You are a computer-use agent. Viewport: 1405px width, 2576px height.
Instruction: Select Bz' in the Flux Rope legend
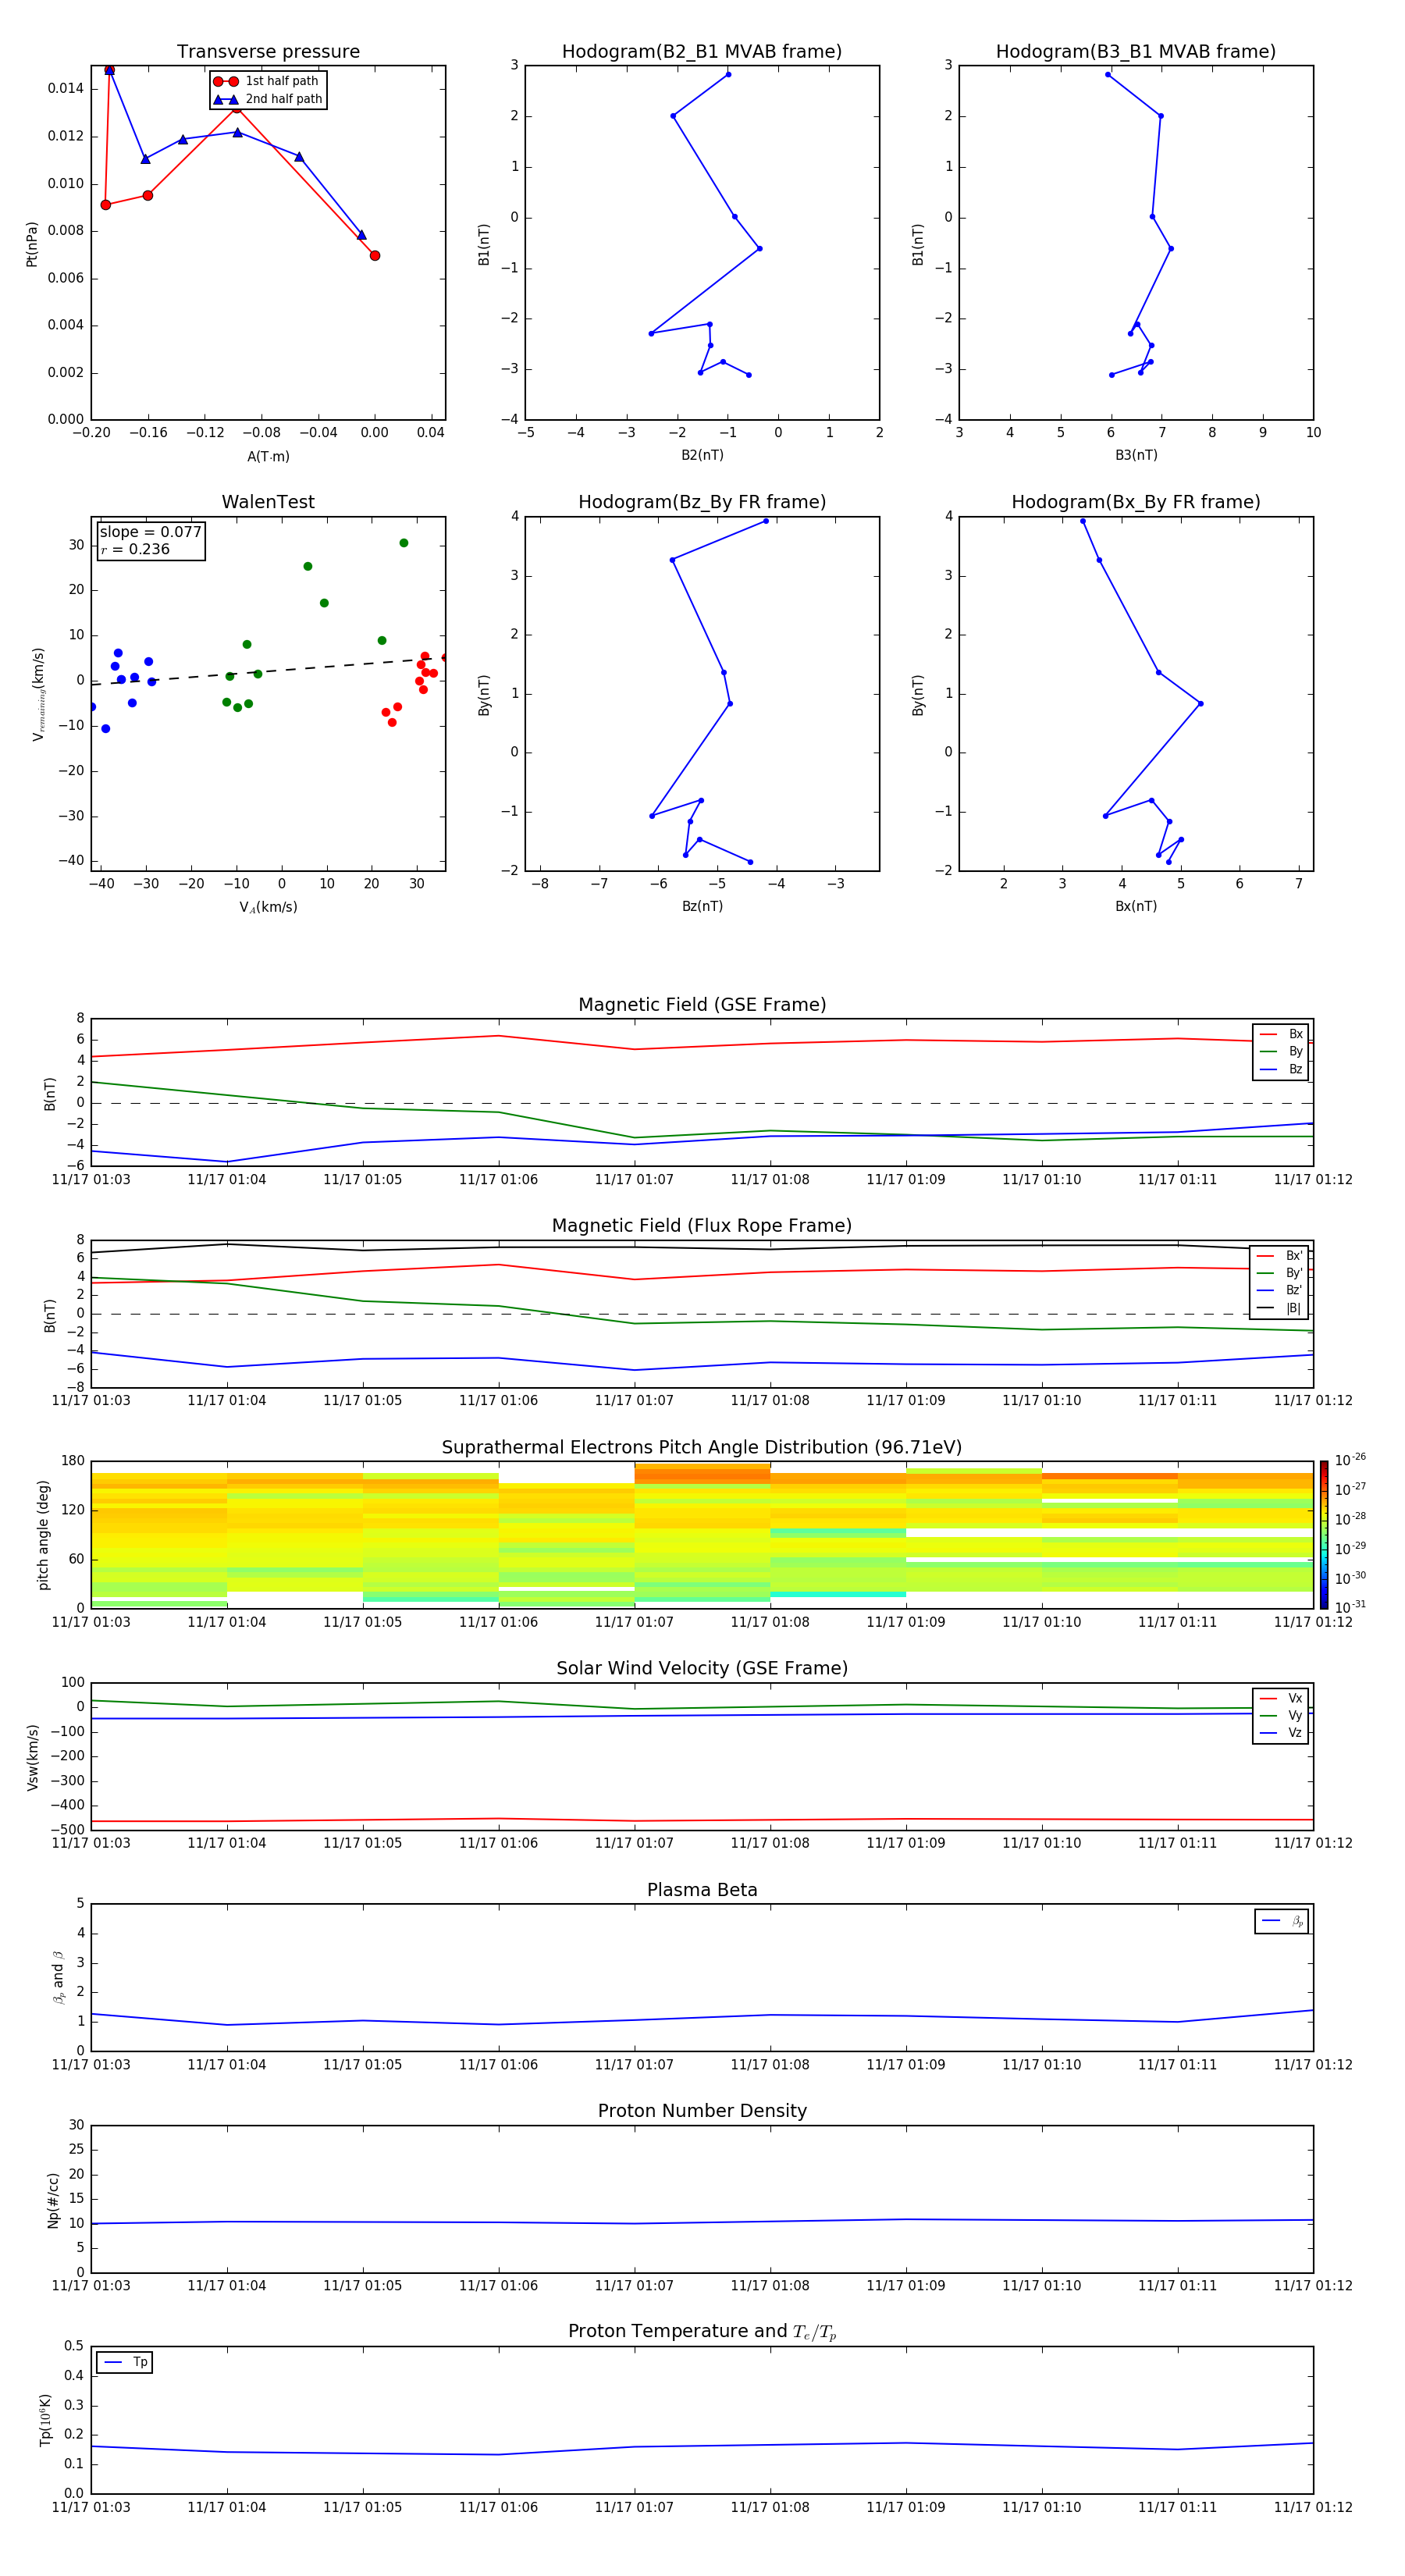pyautogui.click(x=1280, y=1290)
